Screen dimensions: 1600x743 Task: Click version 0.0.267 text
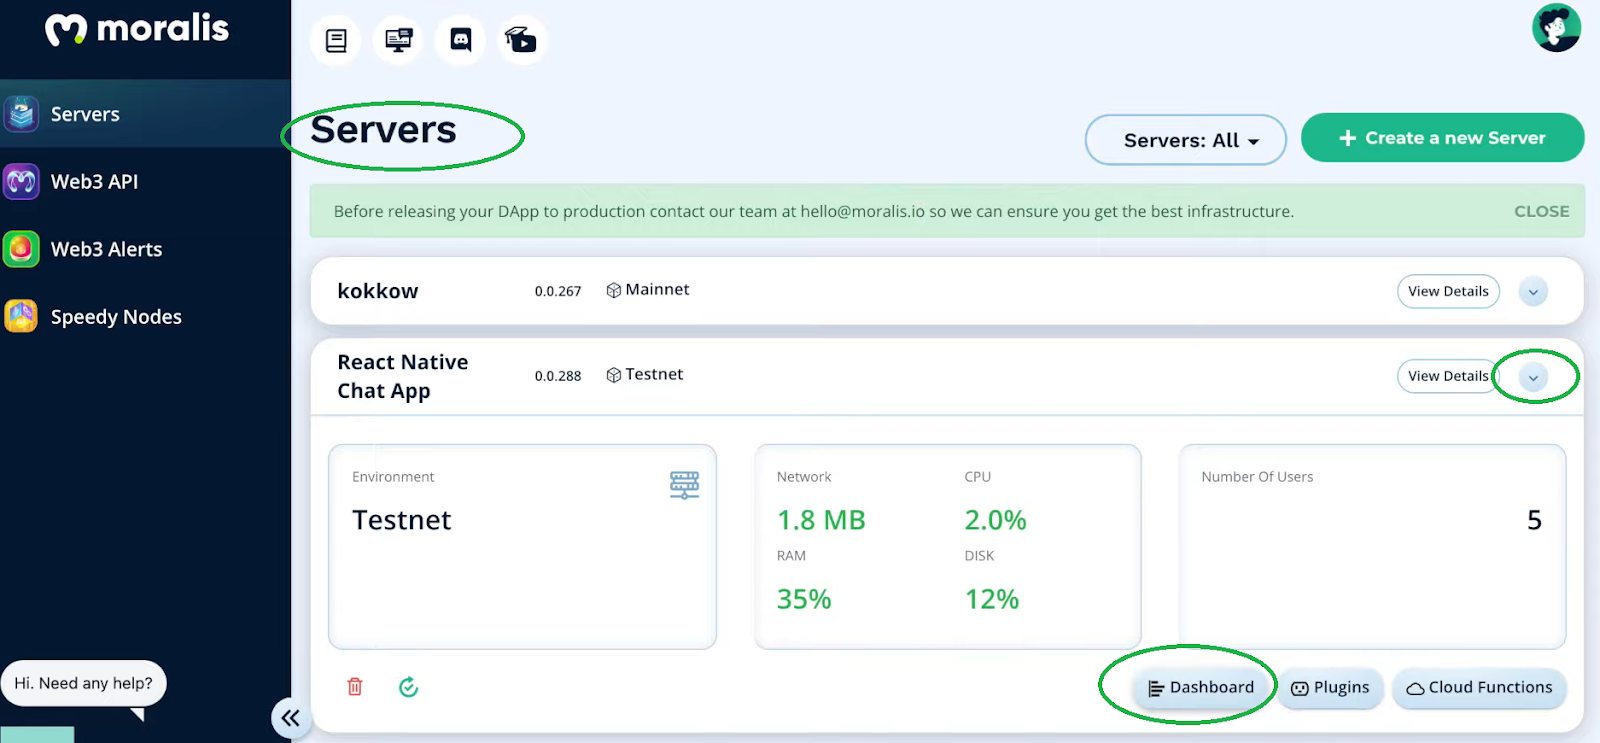pyautogui.click(x=557, y=291)
